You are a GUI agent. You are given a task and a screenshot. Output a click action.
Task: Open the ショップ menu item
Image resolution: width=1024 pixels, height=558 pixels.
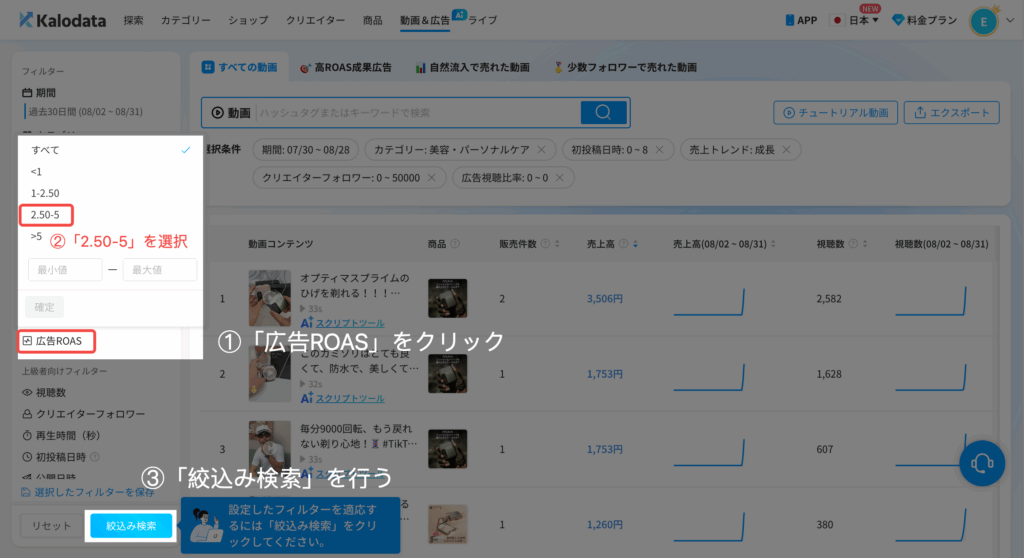click(248, 20)
